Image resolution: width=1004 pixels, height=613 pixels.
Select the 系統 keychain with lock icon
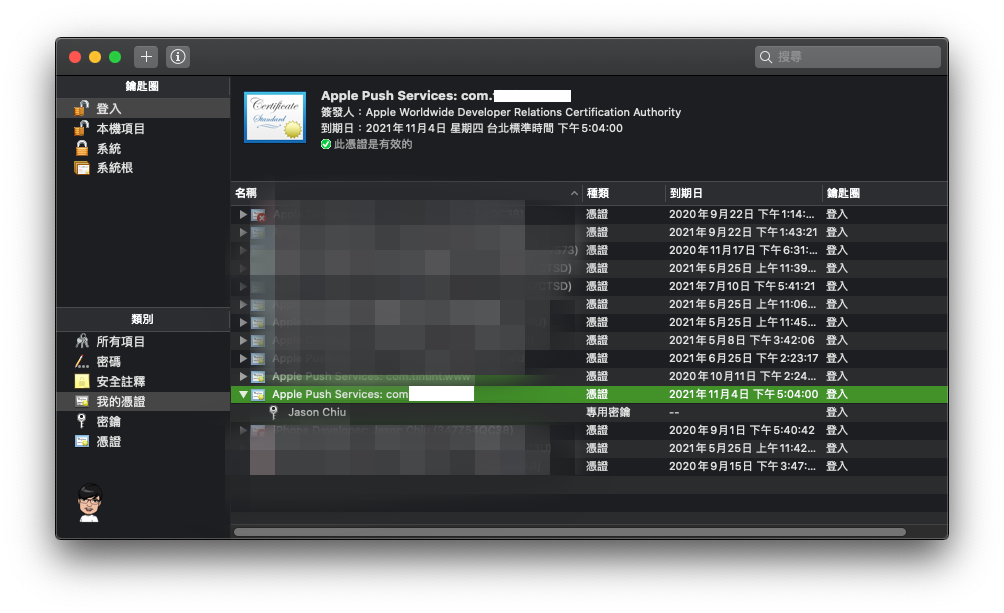(108, 148)
